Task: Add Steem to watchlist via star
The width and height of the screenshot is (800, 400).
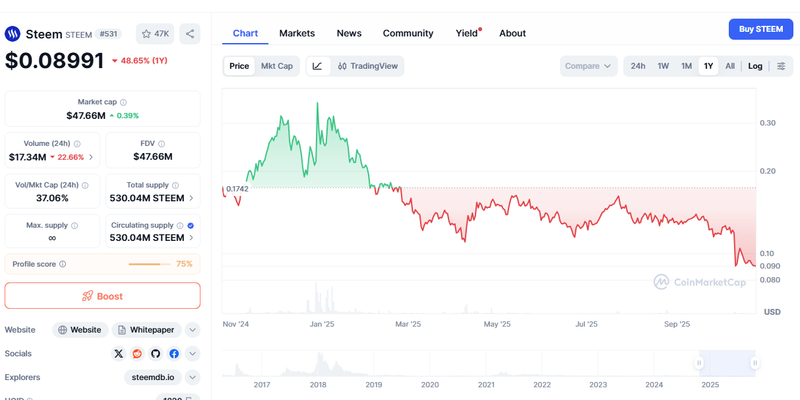Action: (x=155, y=33)
